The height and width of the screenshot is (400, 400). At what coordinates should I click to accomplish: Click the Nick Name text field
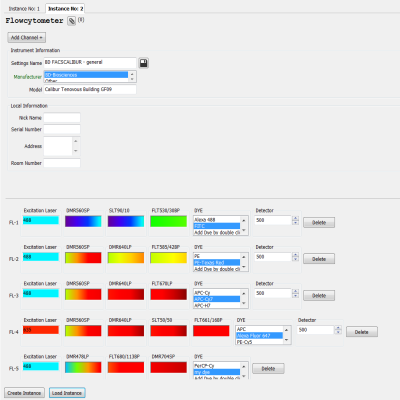click(62, 118)
